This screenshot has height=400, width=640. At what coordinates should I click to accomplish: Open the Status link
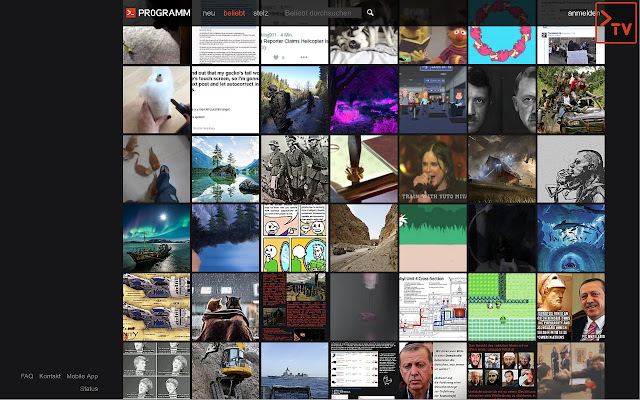(89, 389)
